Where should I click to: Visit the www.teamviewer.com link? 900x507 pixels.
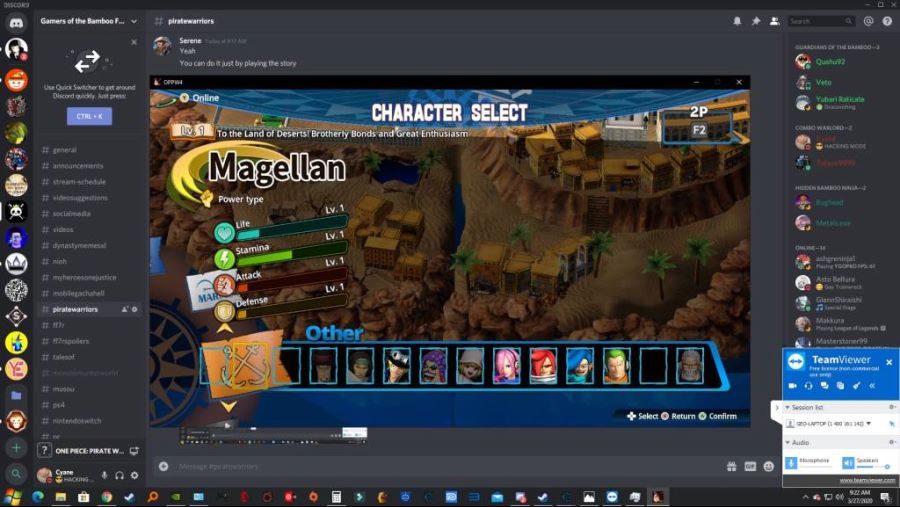pyautogui.click(x=867, y=480)
